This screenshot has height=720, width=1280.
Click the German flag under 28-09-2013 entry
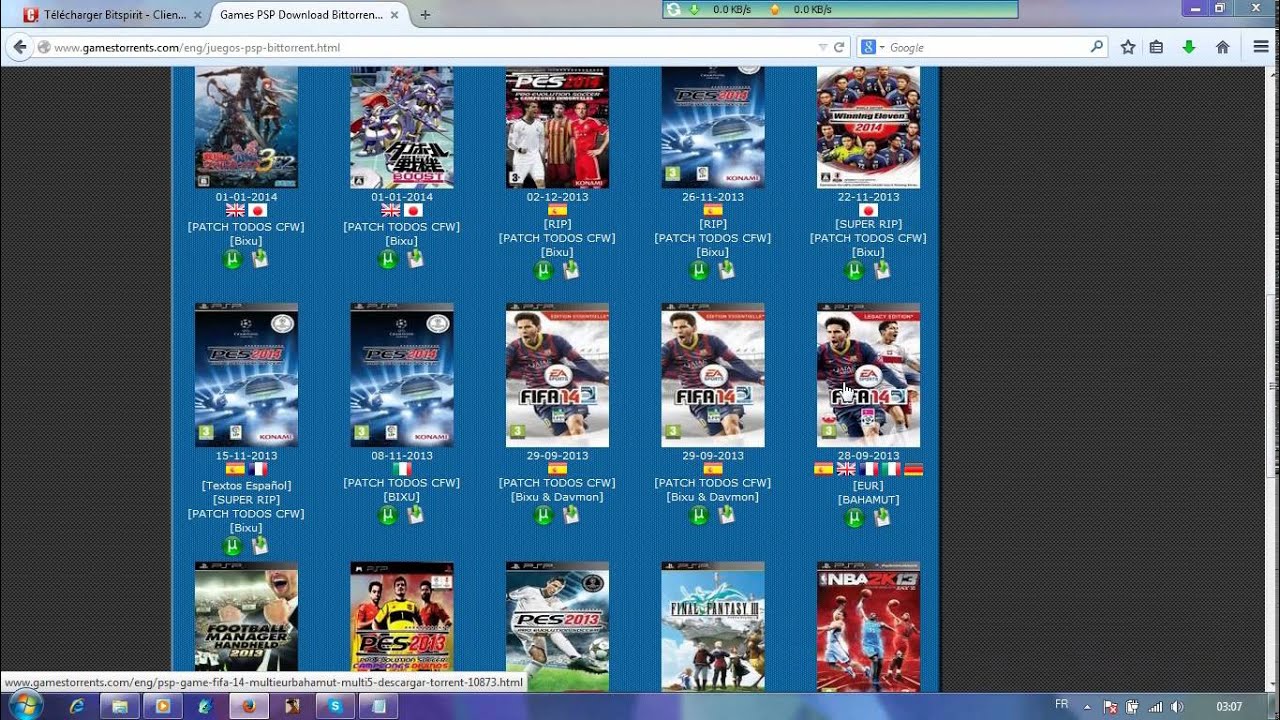point(913,469)
